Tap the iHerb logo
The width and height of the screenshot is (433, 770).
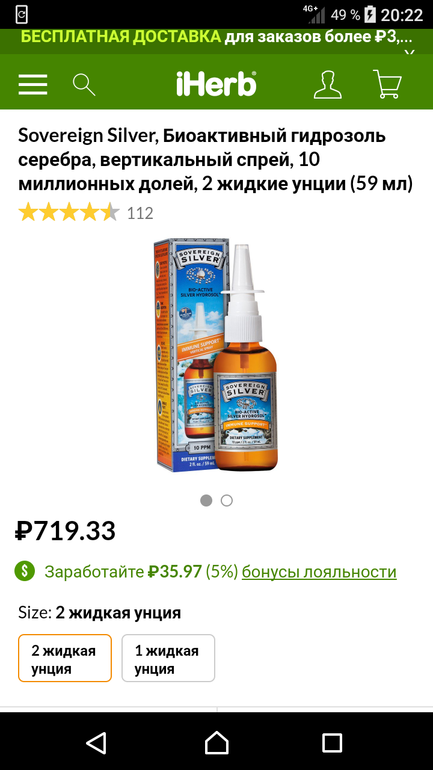[x=216, y=83]
